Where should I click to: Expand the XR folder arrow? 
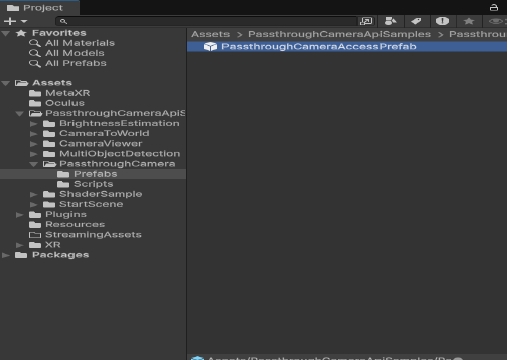tap(20, 245)
